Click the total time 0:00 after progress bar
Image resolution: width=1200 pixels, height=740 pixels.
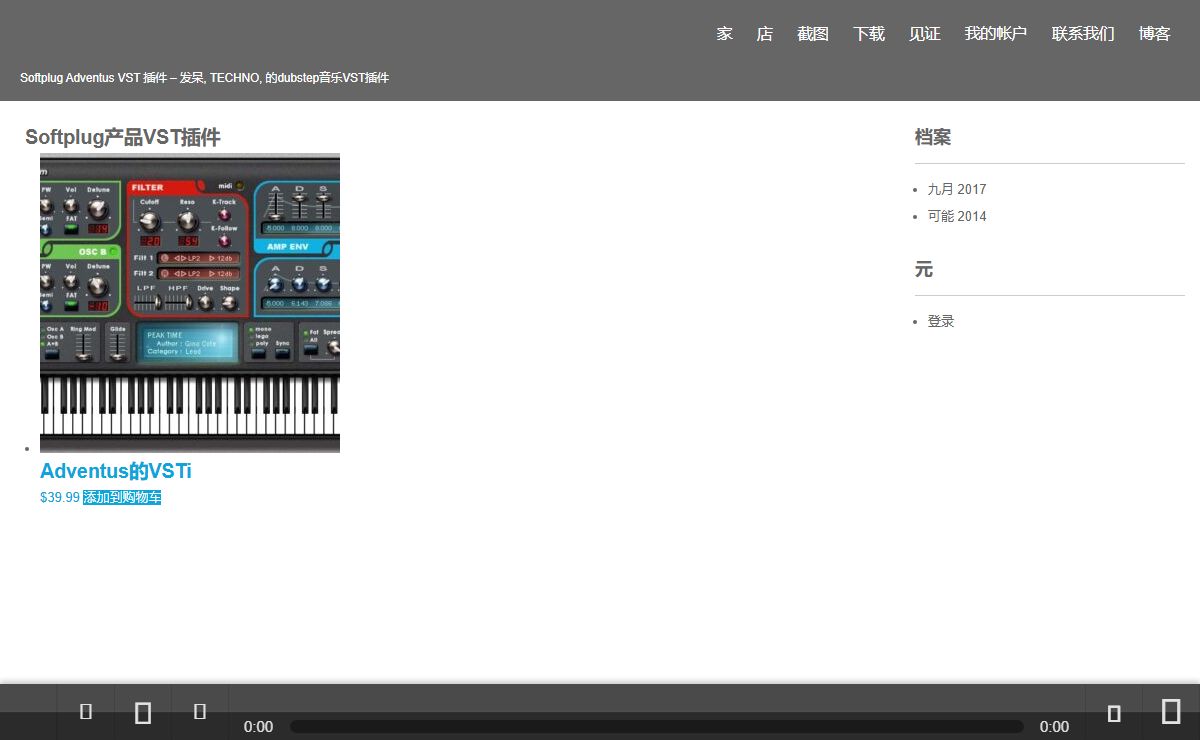(x=1054, y=727)
